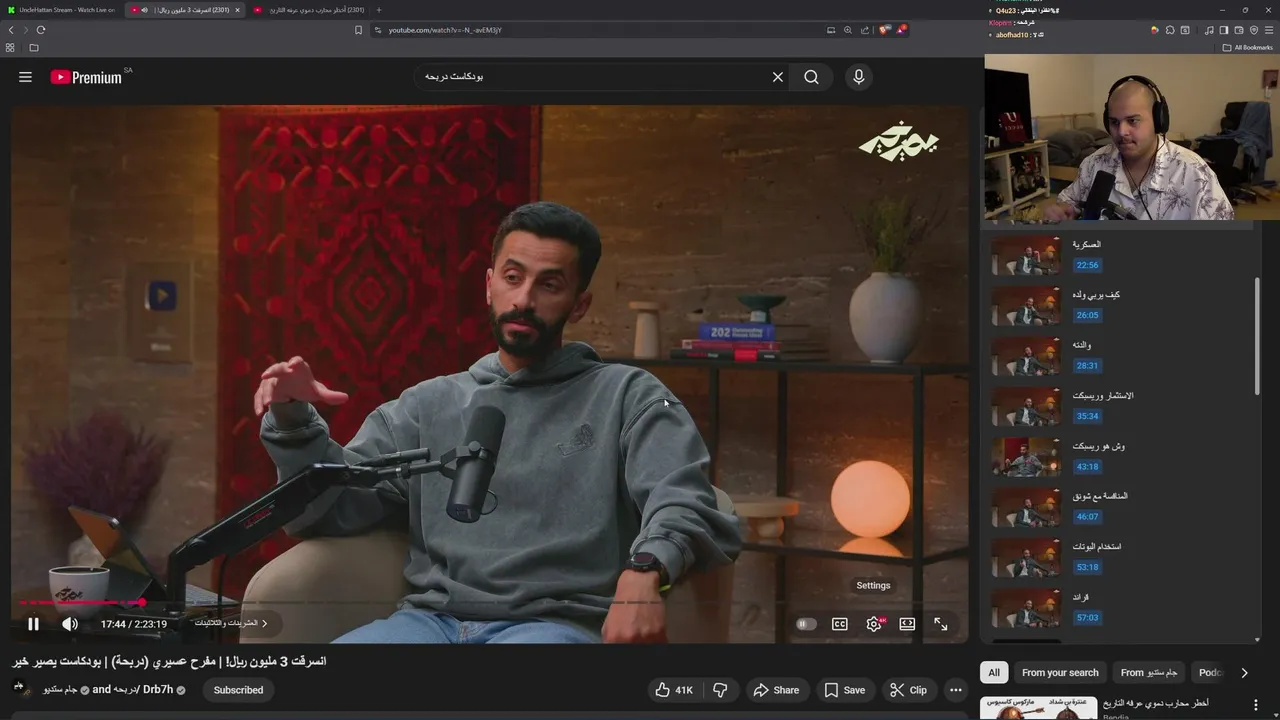Viewport: 1280px width, 720px height.
Task: Open the browser zoom magnifier icon
Action: pos(848,30)
